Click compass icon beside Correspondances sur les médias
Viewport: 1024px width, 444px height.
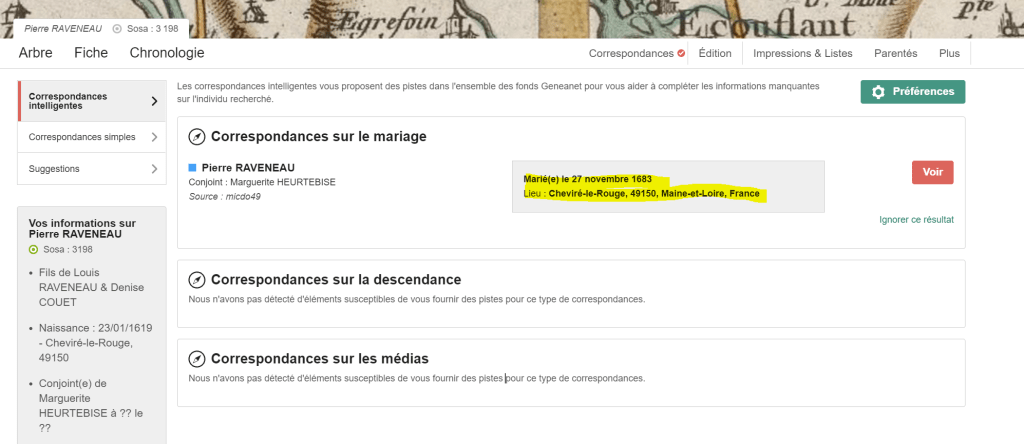[197, 359]
